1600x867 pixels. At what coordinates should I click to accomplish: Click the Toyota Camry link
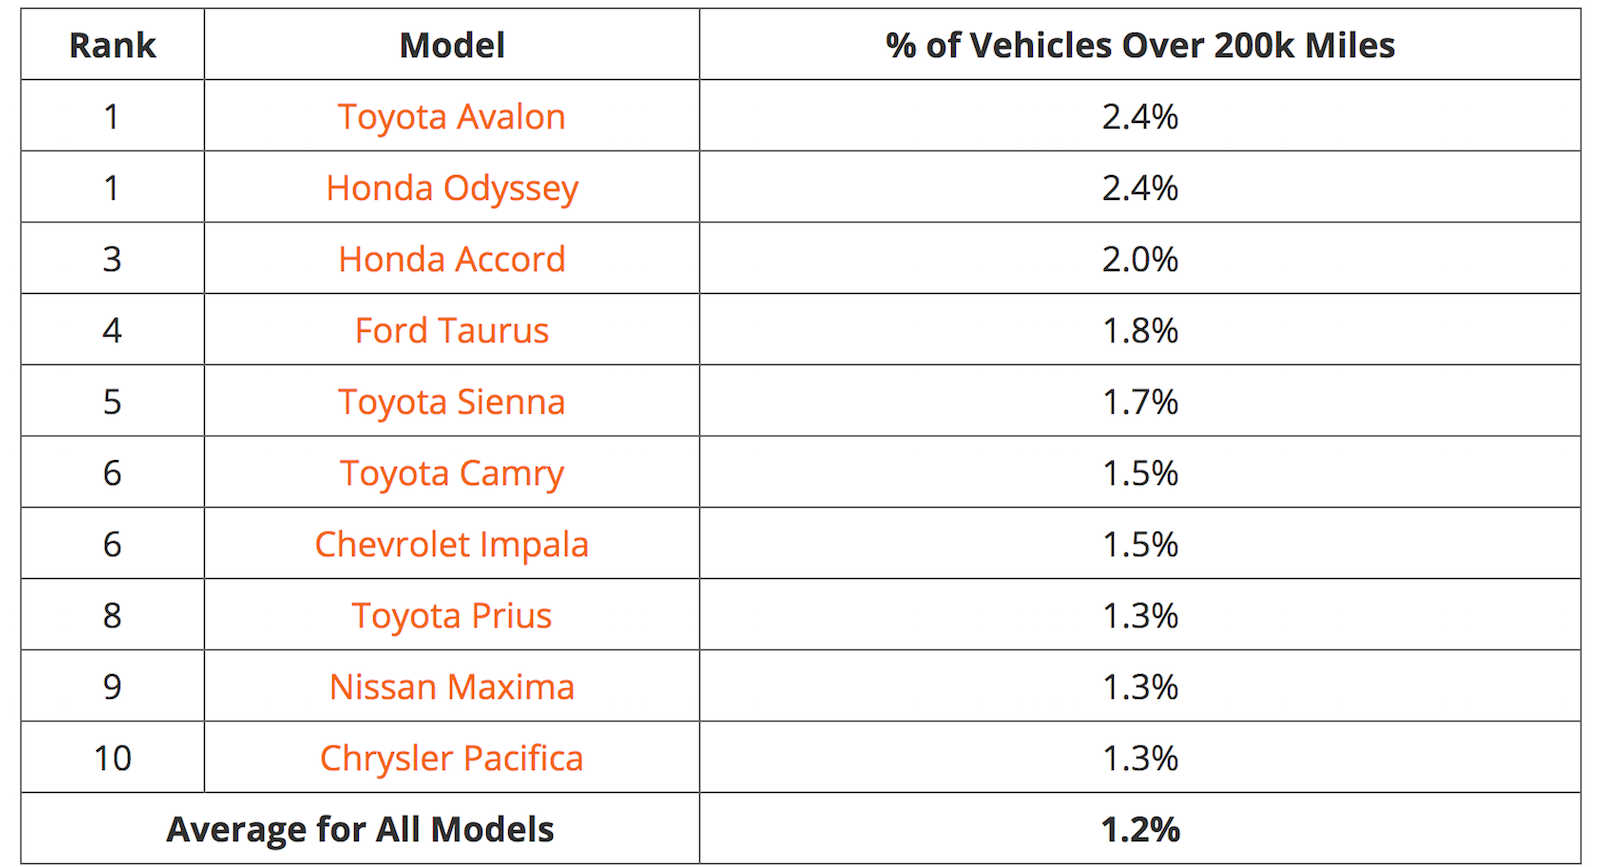pos(452,473)
